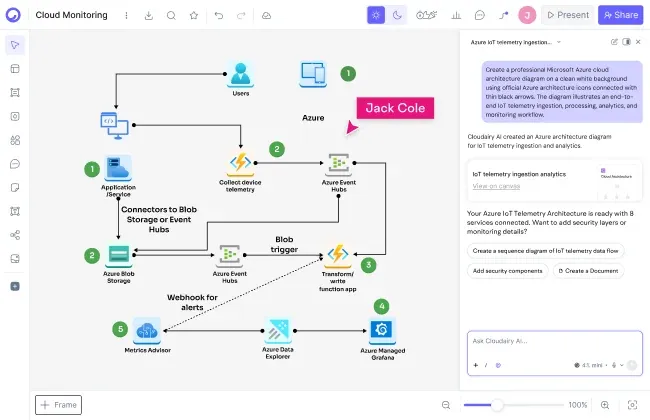
Task: Click the plus attach icon in chat input
Action: [476, 365]
